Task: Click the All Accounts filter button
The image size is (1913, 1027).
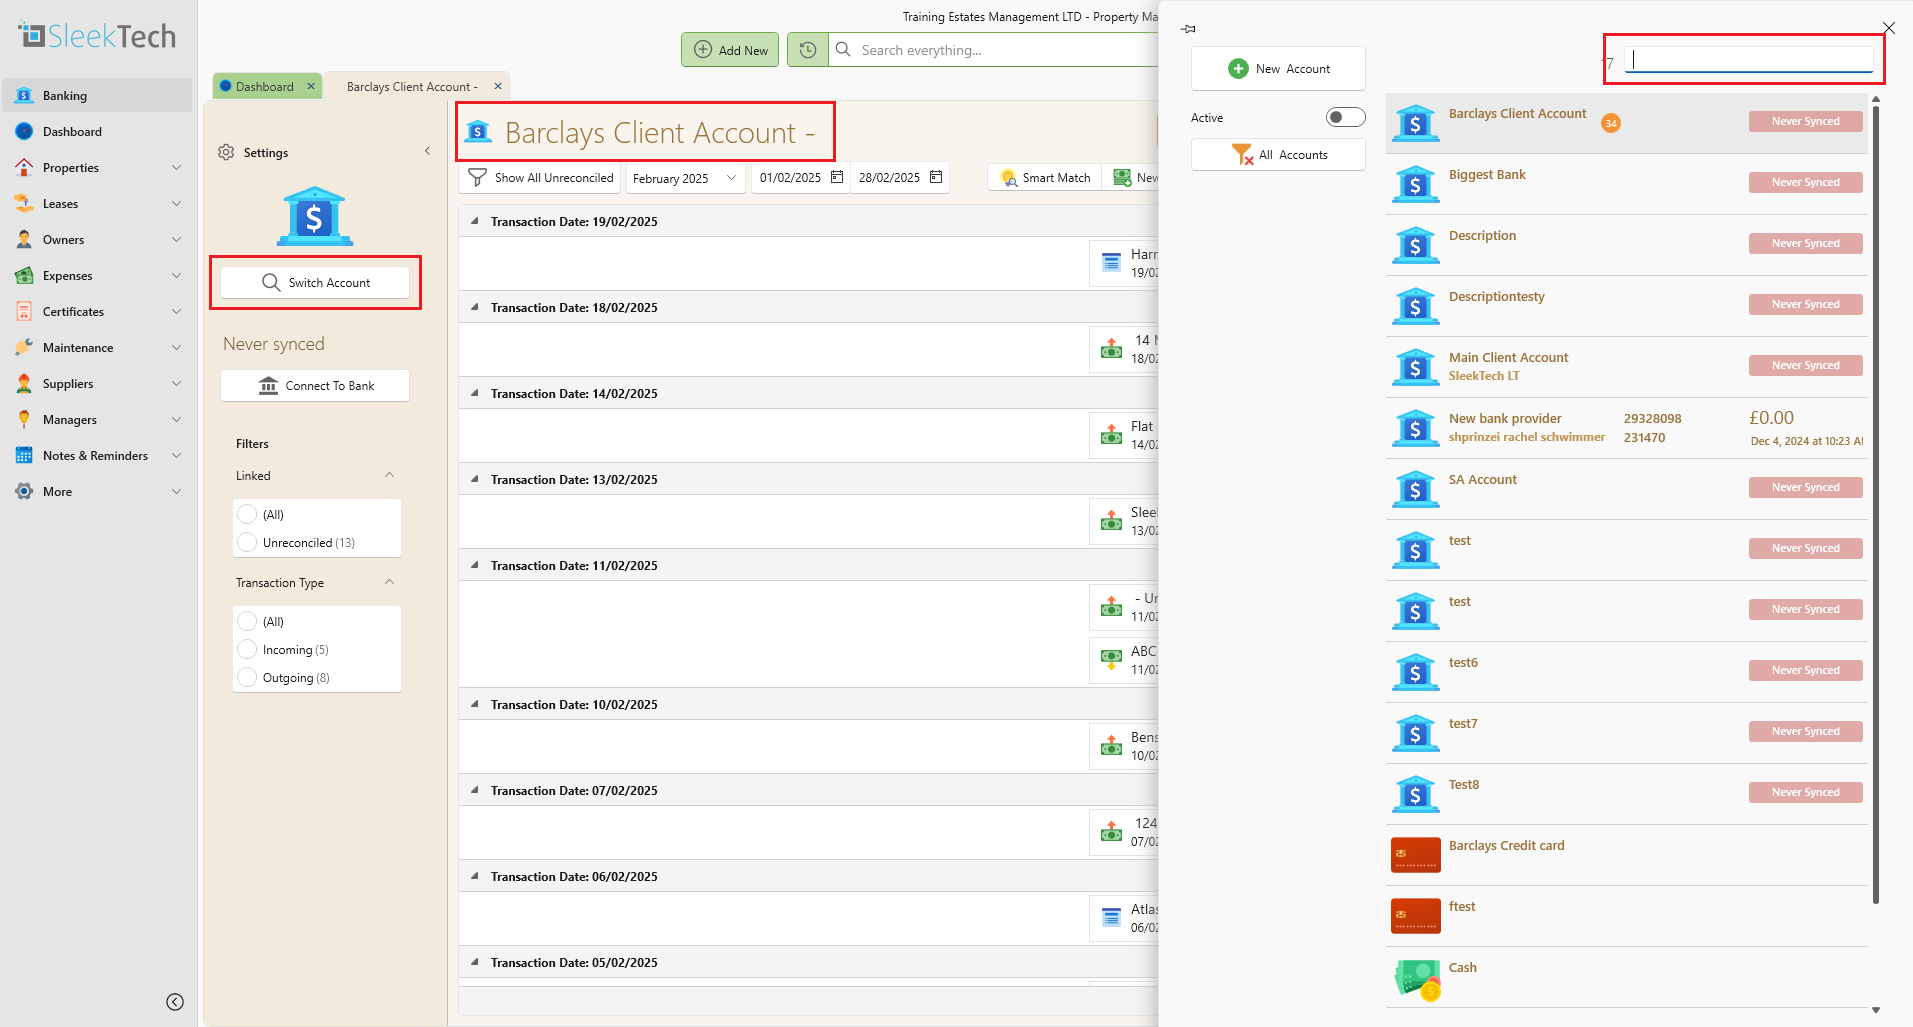Action: pos(1278,154)
